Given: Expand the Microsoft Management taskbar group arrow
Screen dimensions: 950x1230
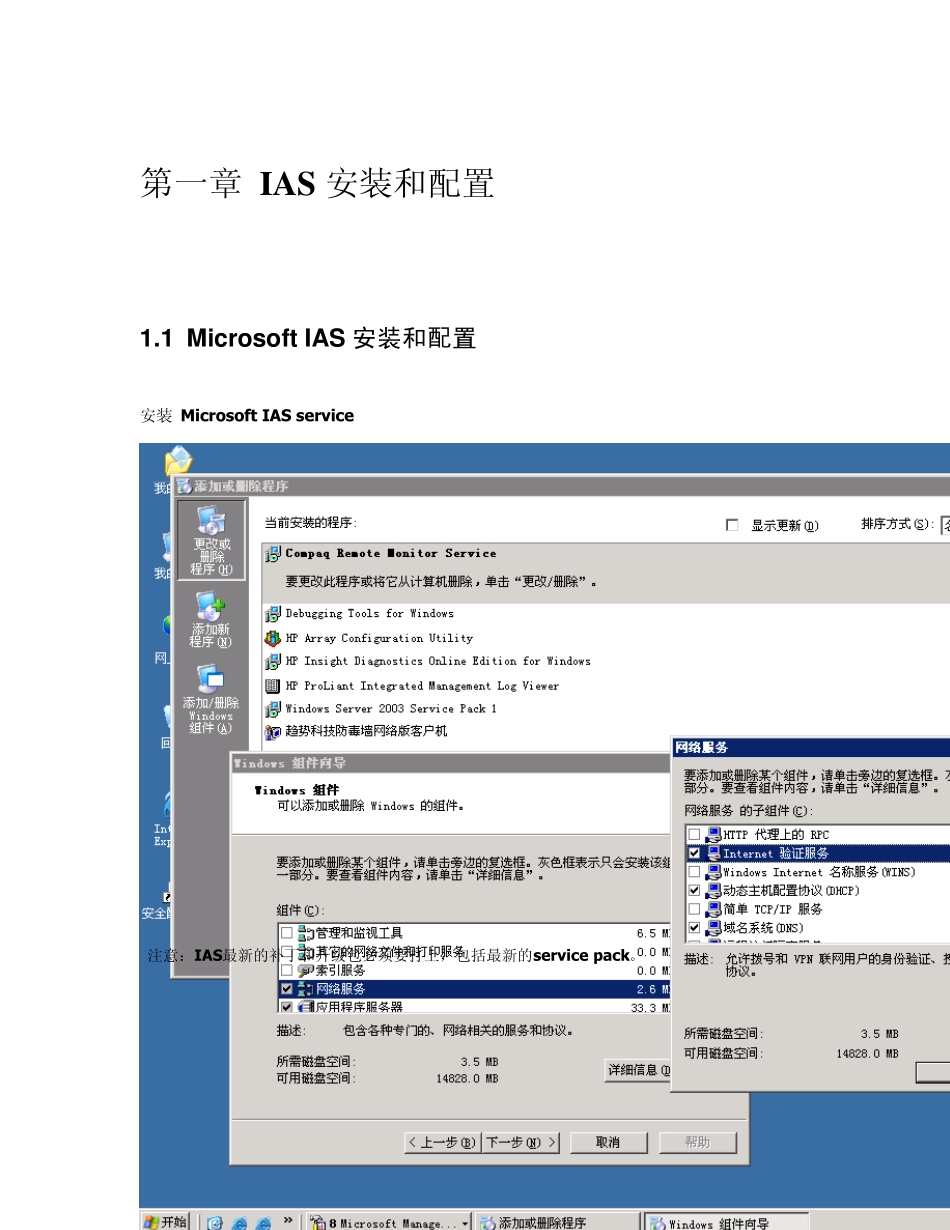Looking at the screenshot, I should coord(465,1223).
